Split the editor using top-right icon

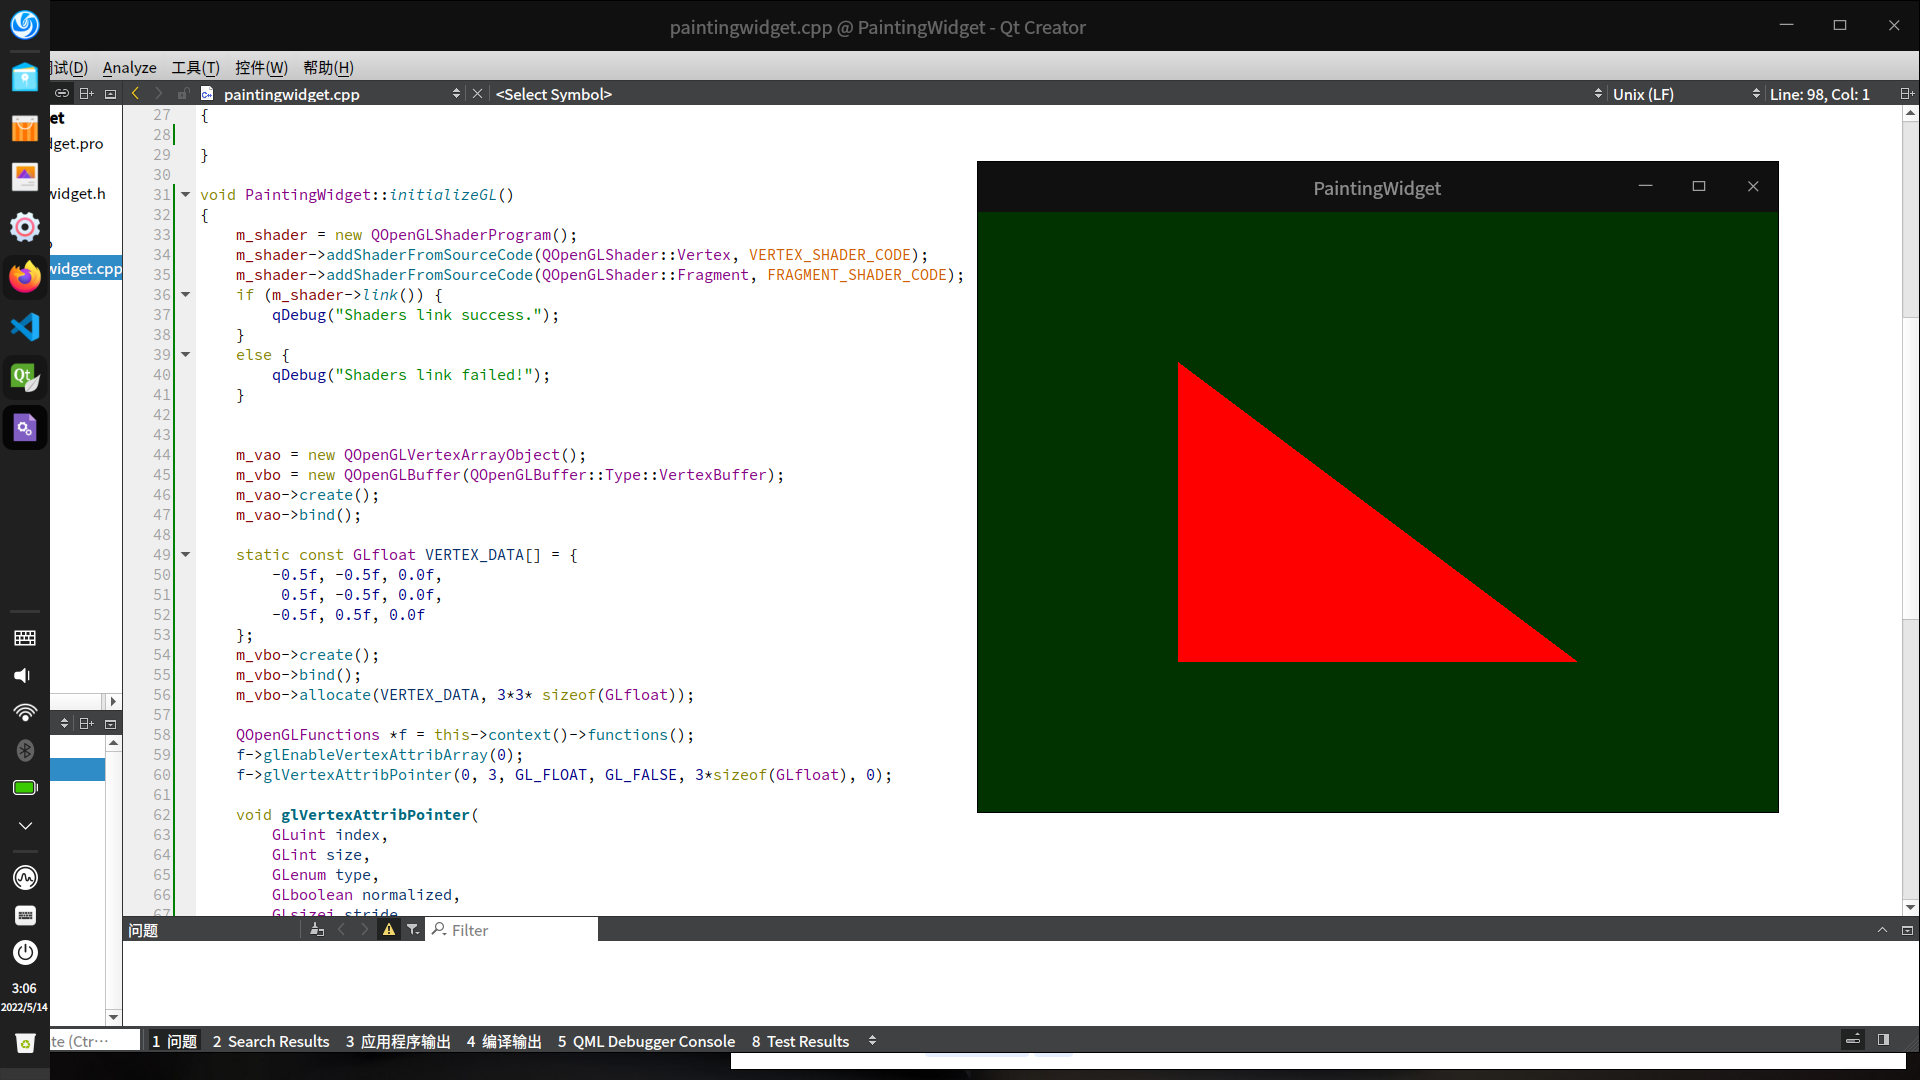[1906, 94]
